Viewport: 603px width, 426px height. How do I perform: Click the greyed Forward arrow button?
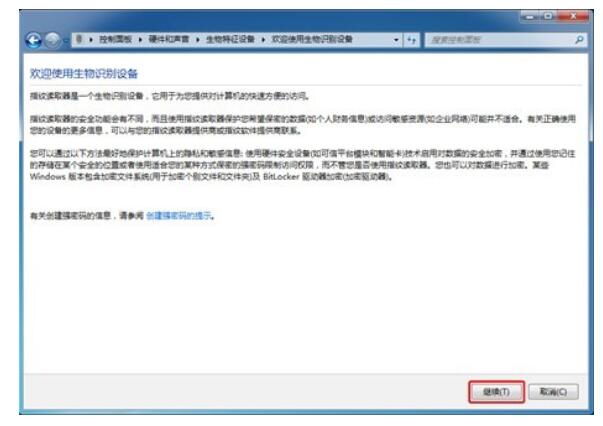(x=53, y=40)
